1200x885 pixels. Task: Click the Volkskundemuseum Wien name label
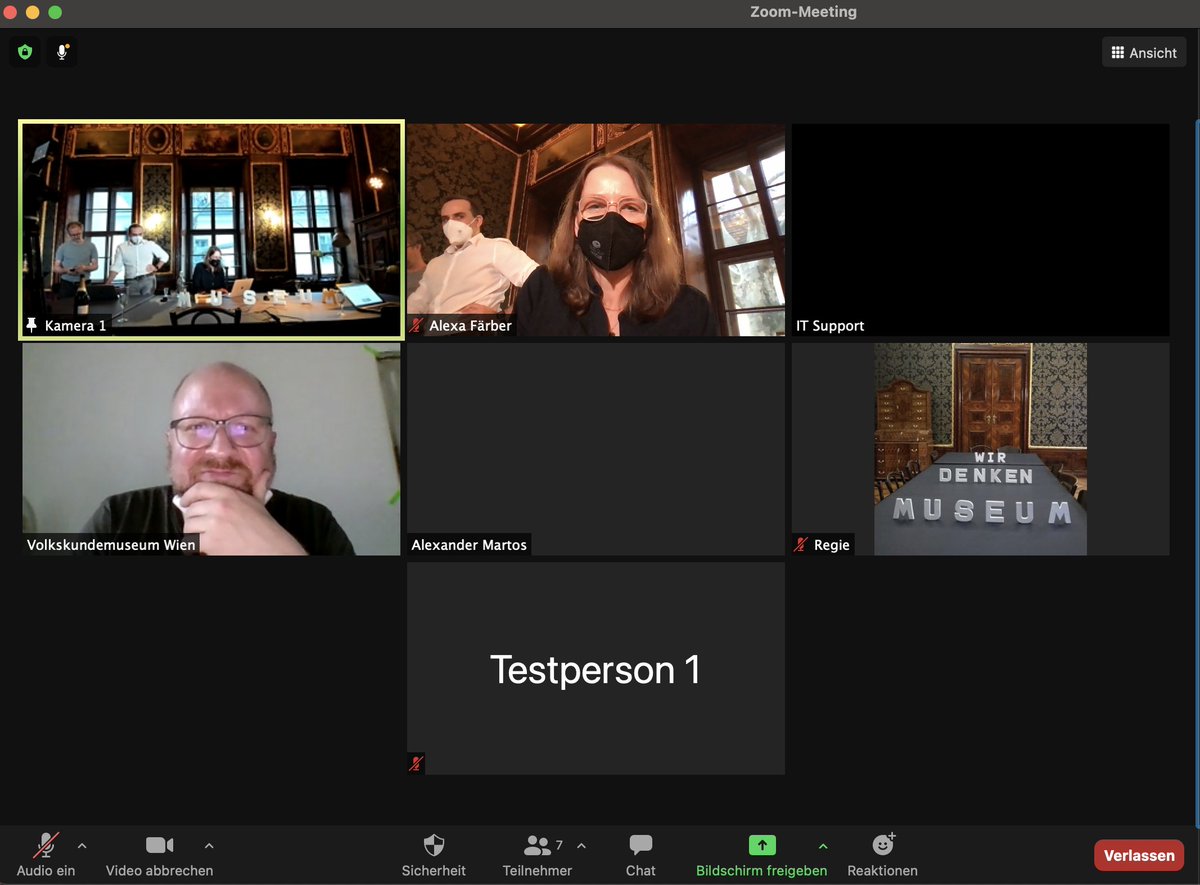point(112,545)
